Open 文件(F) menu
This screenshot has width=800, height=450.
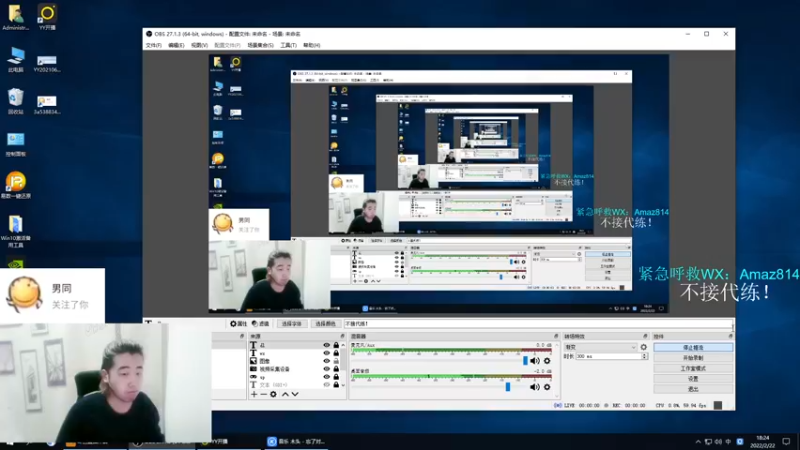154,45
